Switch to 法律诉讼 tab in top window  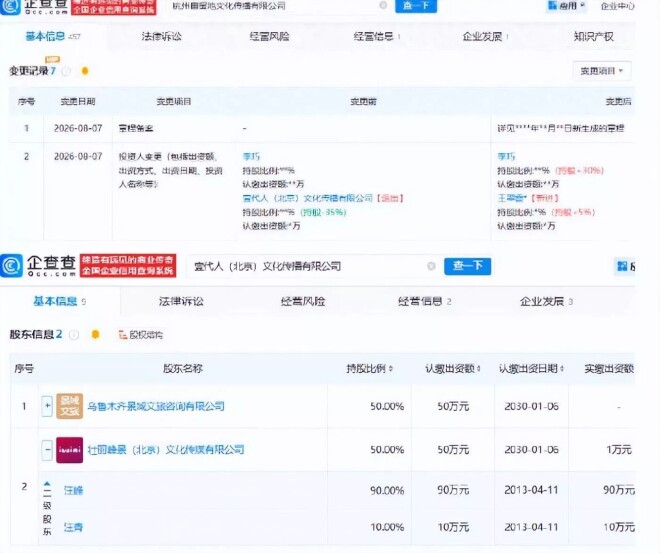(162, 37)
